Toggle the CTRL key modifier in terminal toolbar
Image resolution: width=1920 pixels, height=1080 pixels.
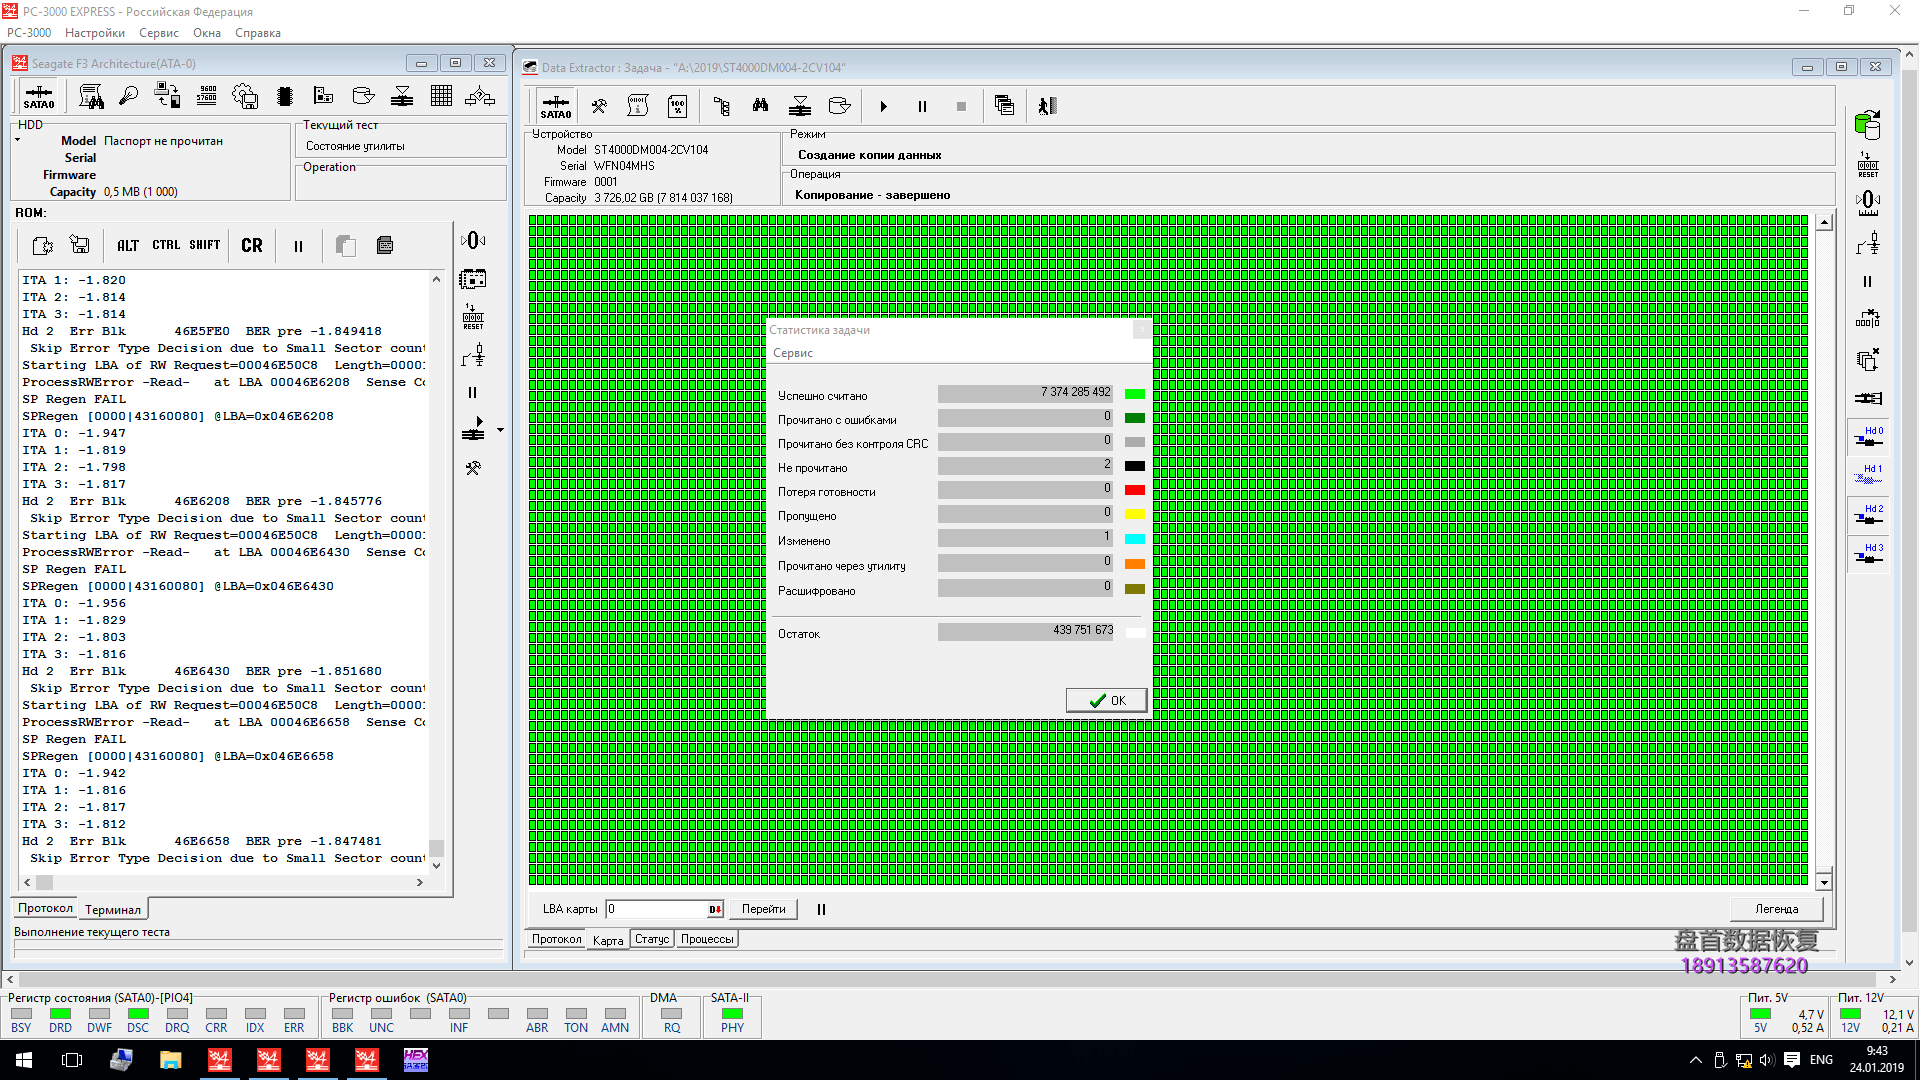click(166, 245)
